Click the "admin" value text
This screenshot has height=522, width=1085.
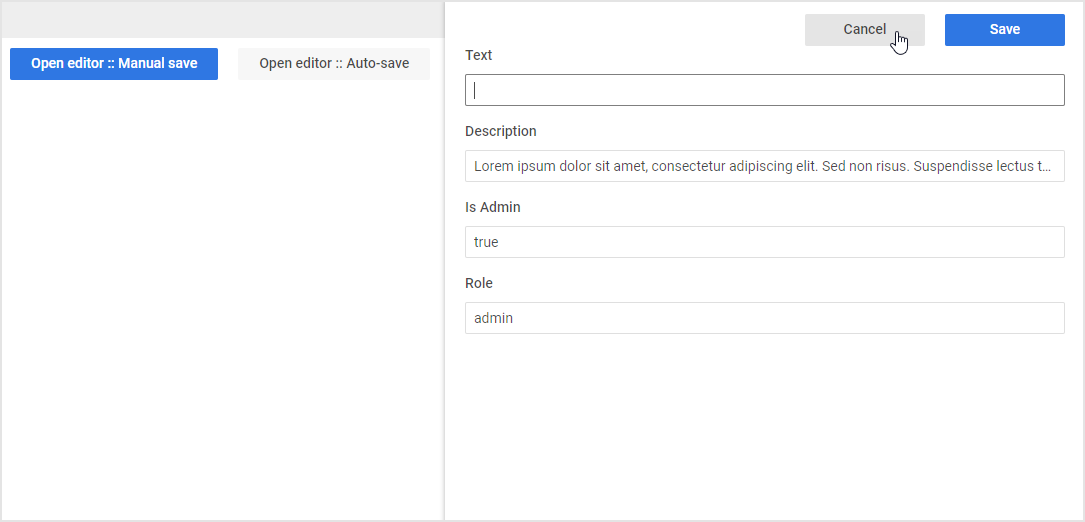[x=493, y=318]
